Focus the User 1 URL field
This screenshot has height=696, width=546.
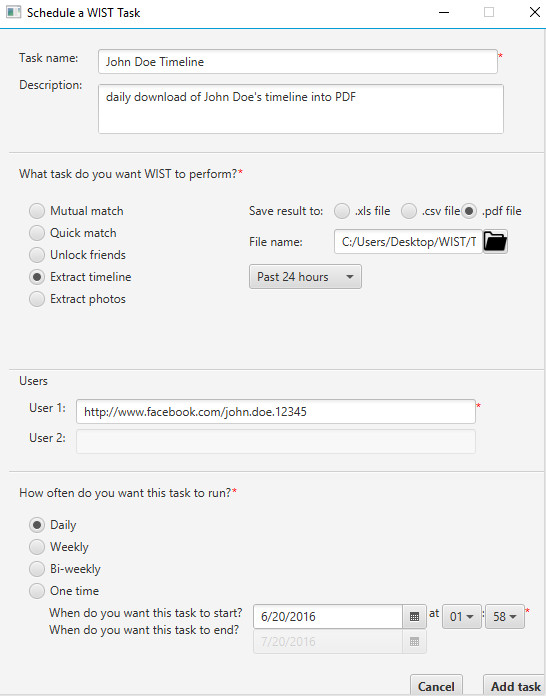(x=276, y=411)
